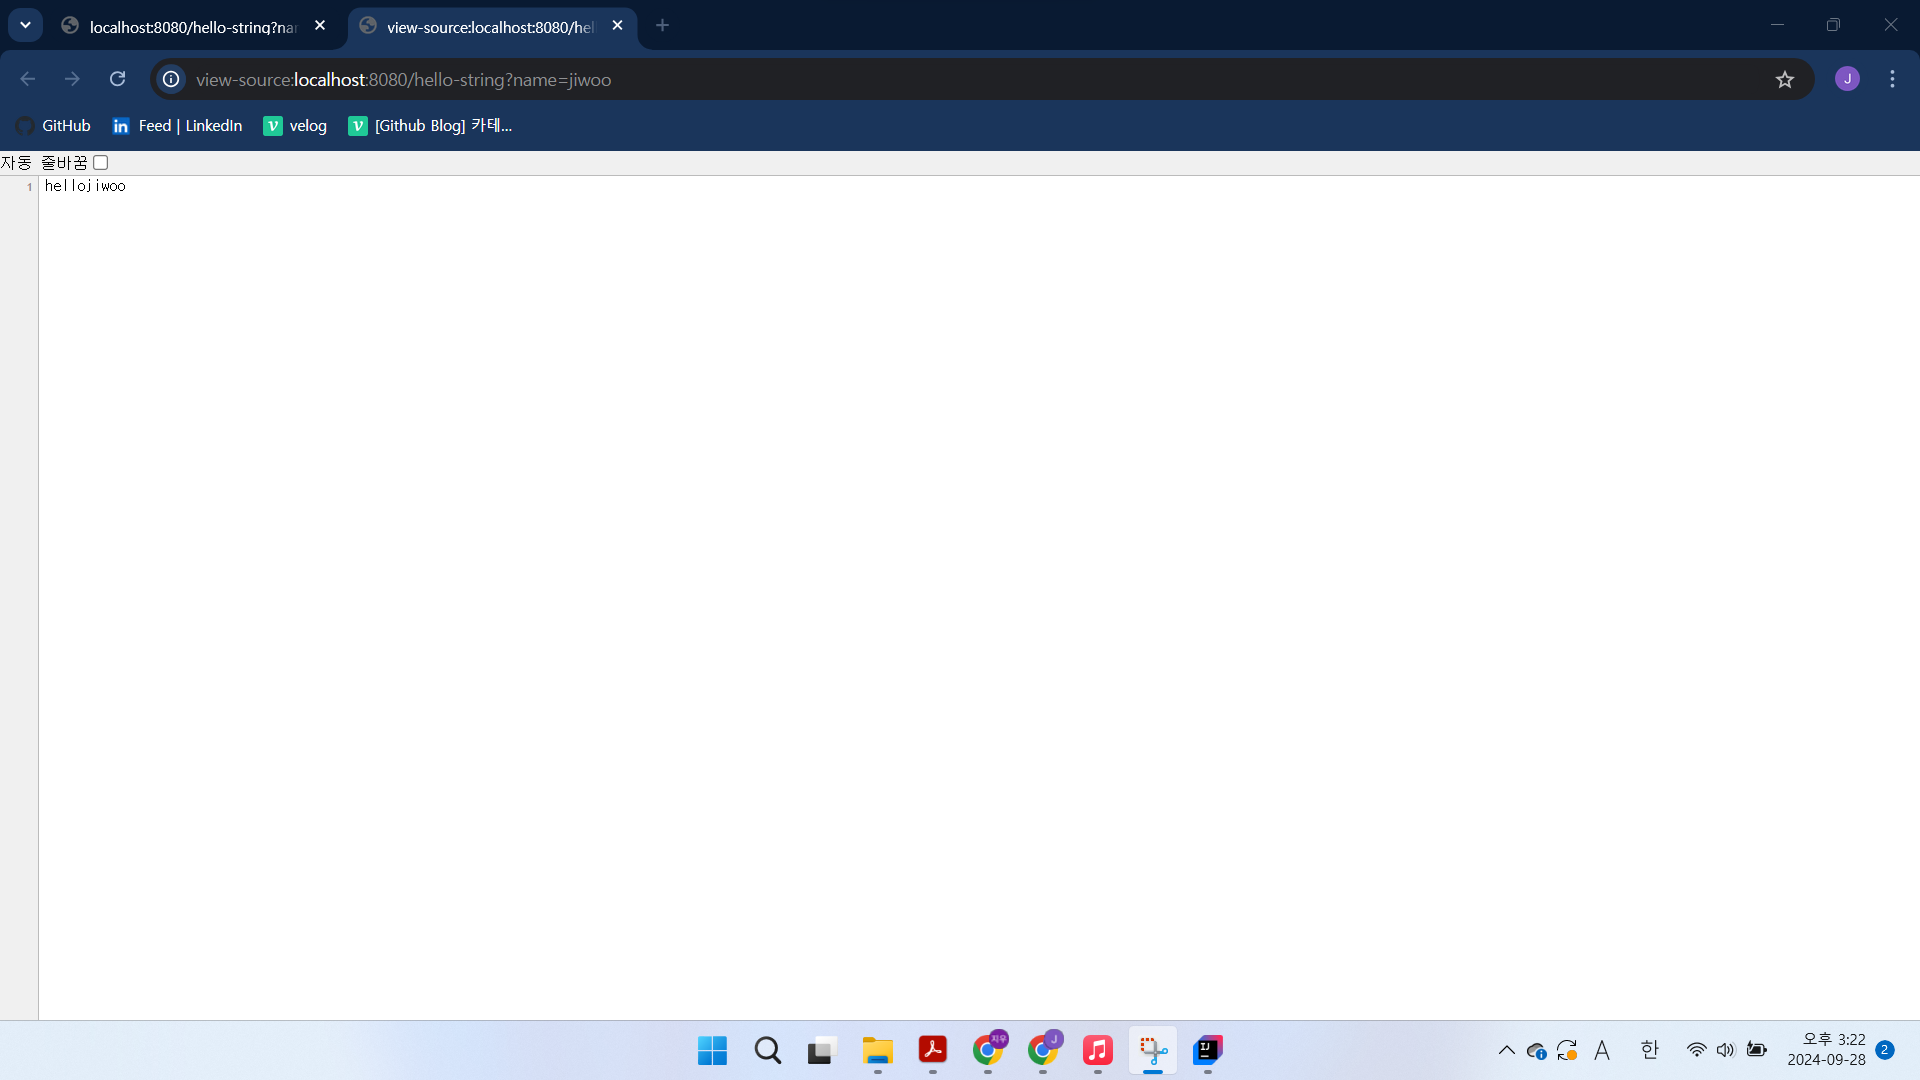Open site information icon in address bar
This screenshot has height=1080, width=1920.
[x=171, y=79]
